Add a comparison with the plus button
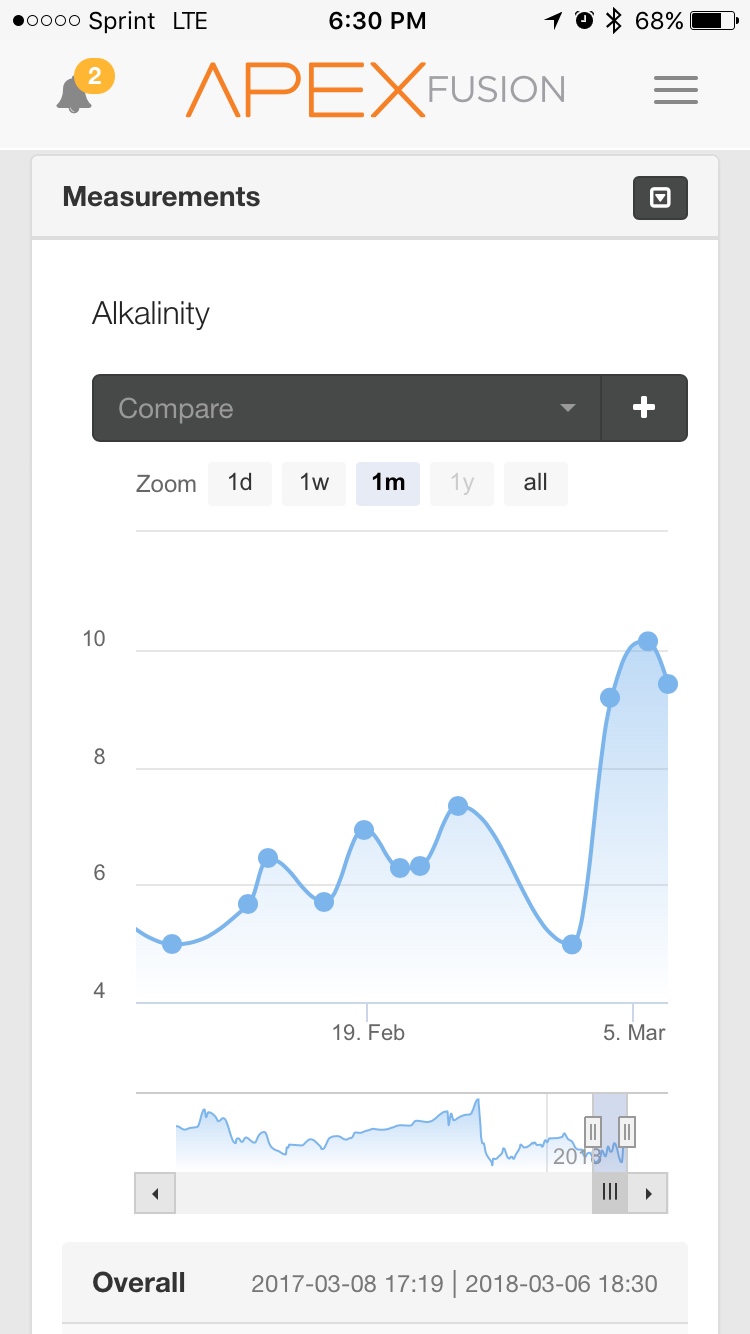750x1334 pixels. point(645,408)
